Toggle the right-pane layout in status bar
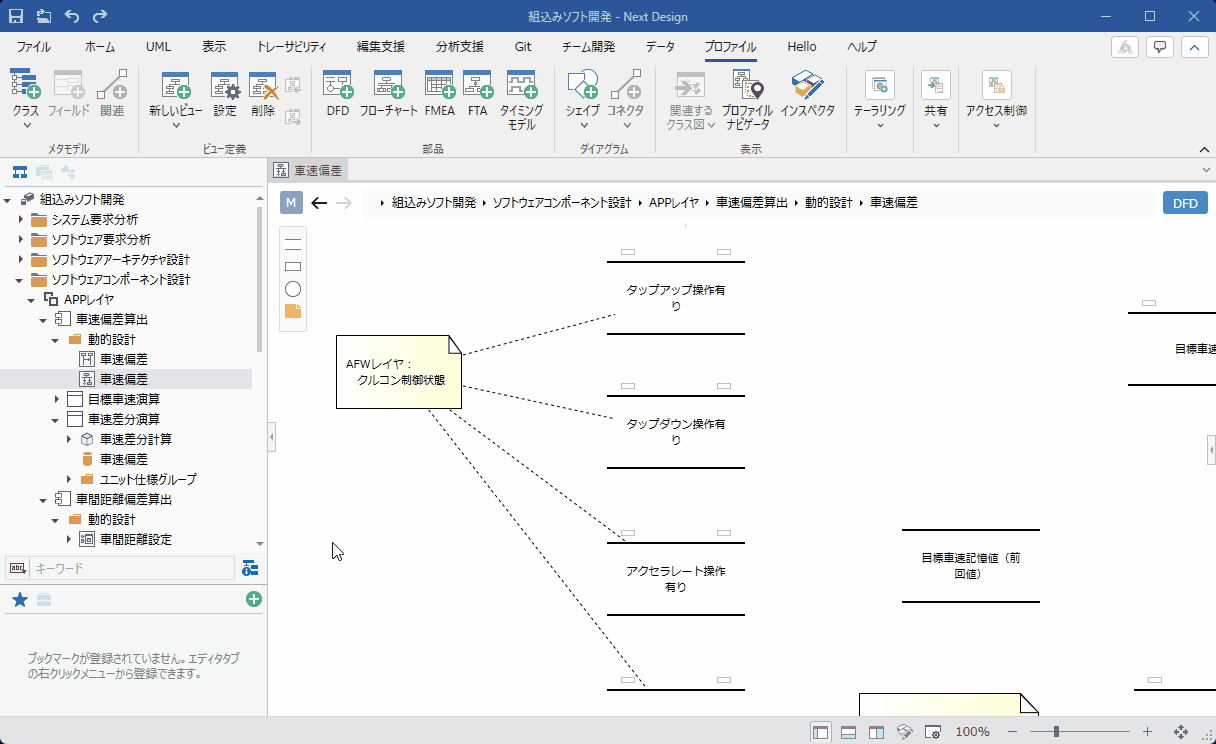The height and width of the screenshot is (744, 1216). 876,732
